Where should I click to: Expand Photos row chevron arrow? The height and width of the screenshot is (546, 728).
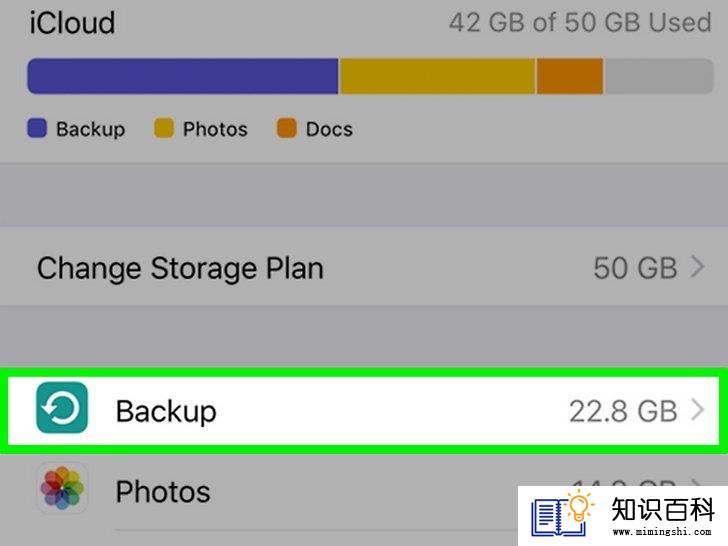click(697, 483)
